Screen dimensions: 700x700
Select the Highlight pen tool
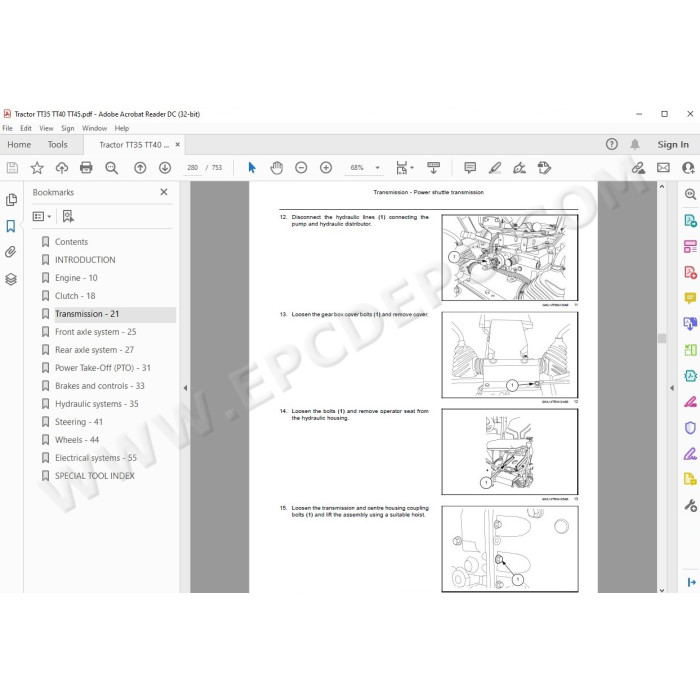coord(495,168)
